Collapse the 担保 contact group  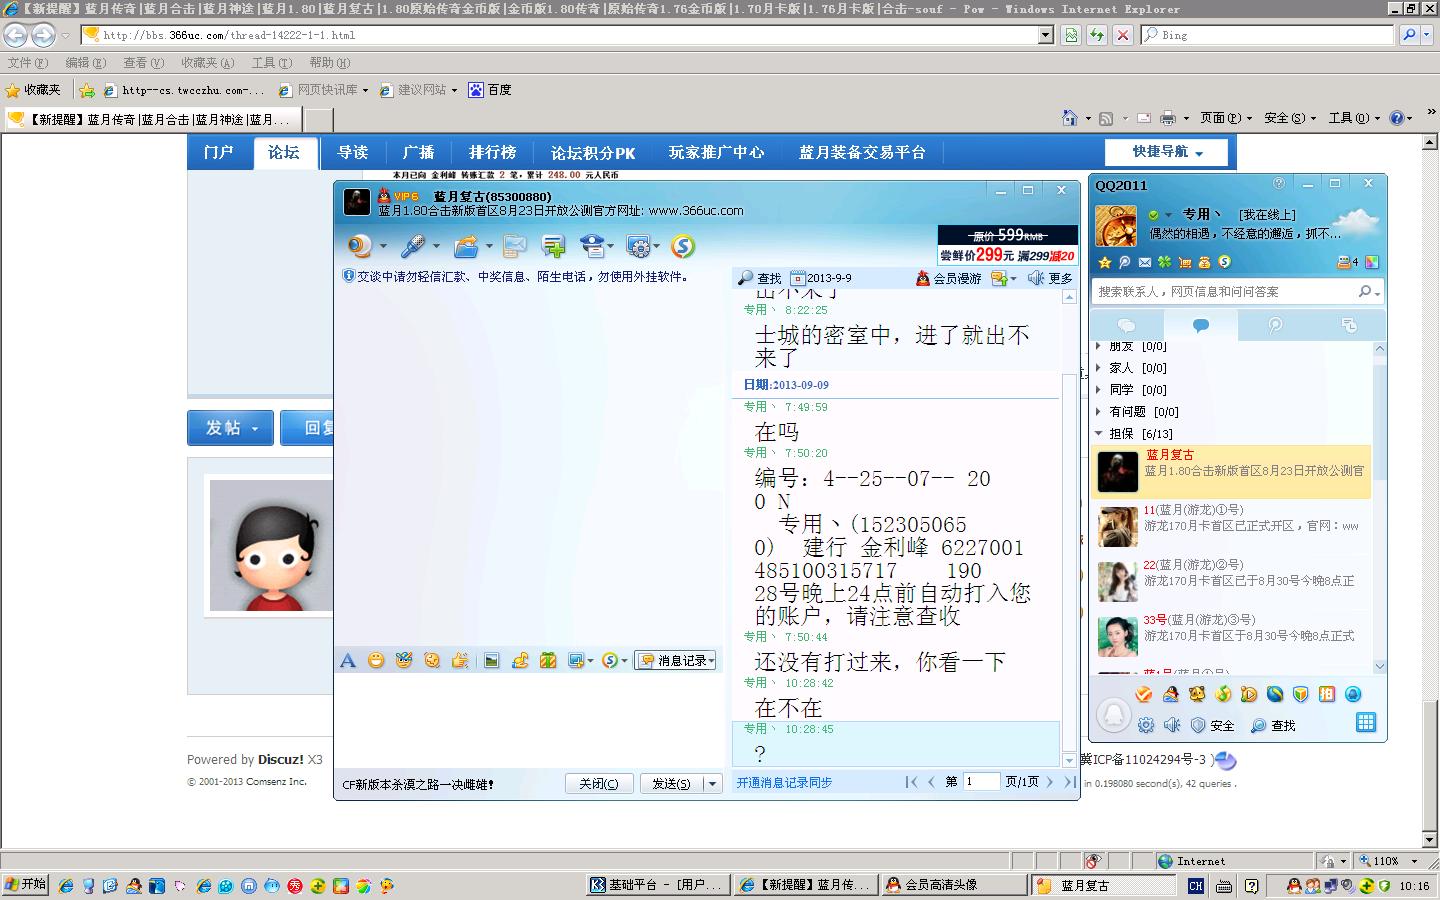coord(1099,434)
